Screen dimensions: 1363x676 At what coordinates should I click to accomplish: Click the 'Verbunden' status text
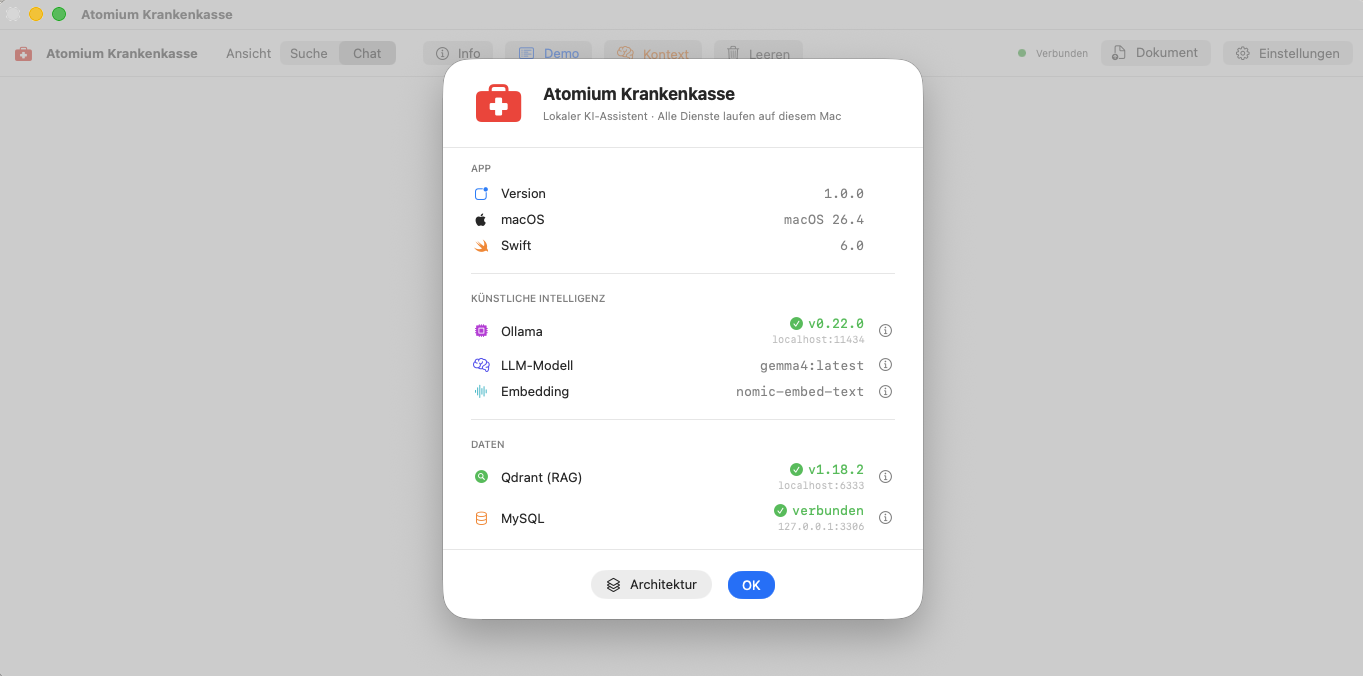[1062, 54]
